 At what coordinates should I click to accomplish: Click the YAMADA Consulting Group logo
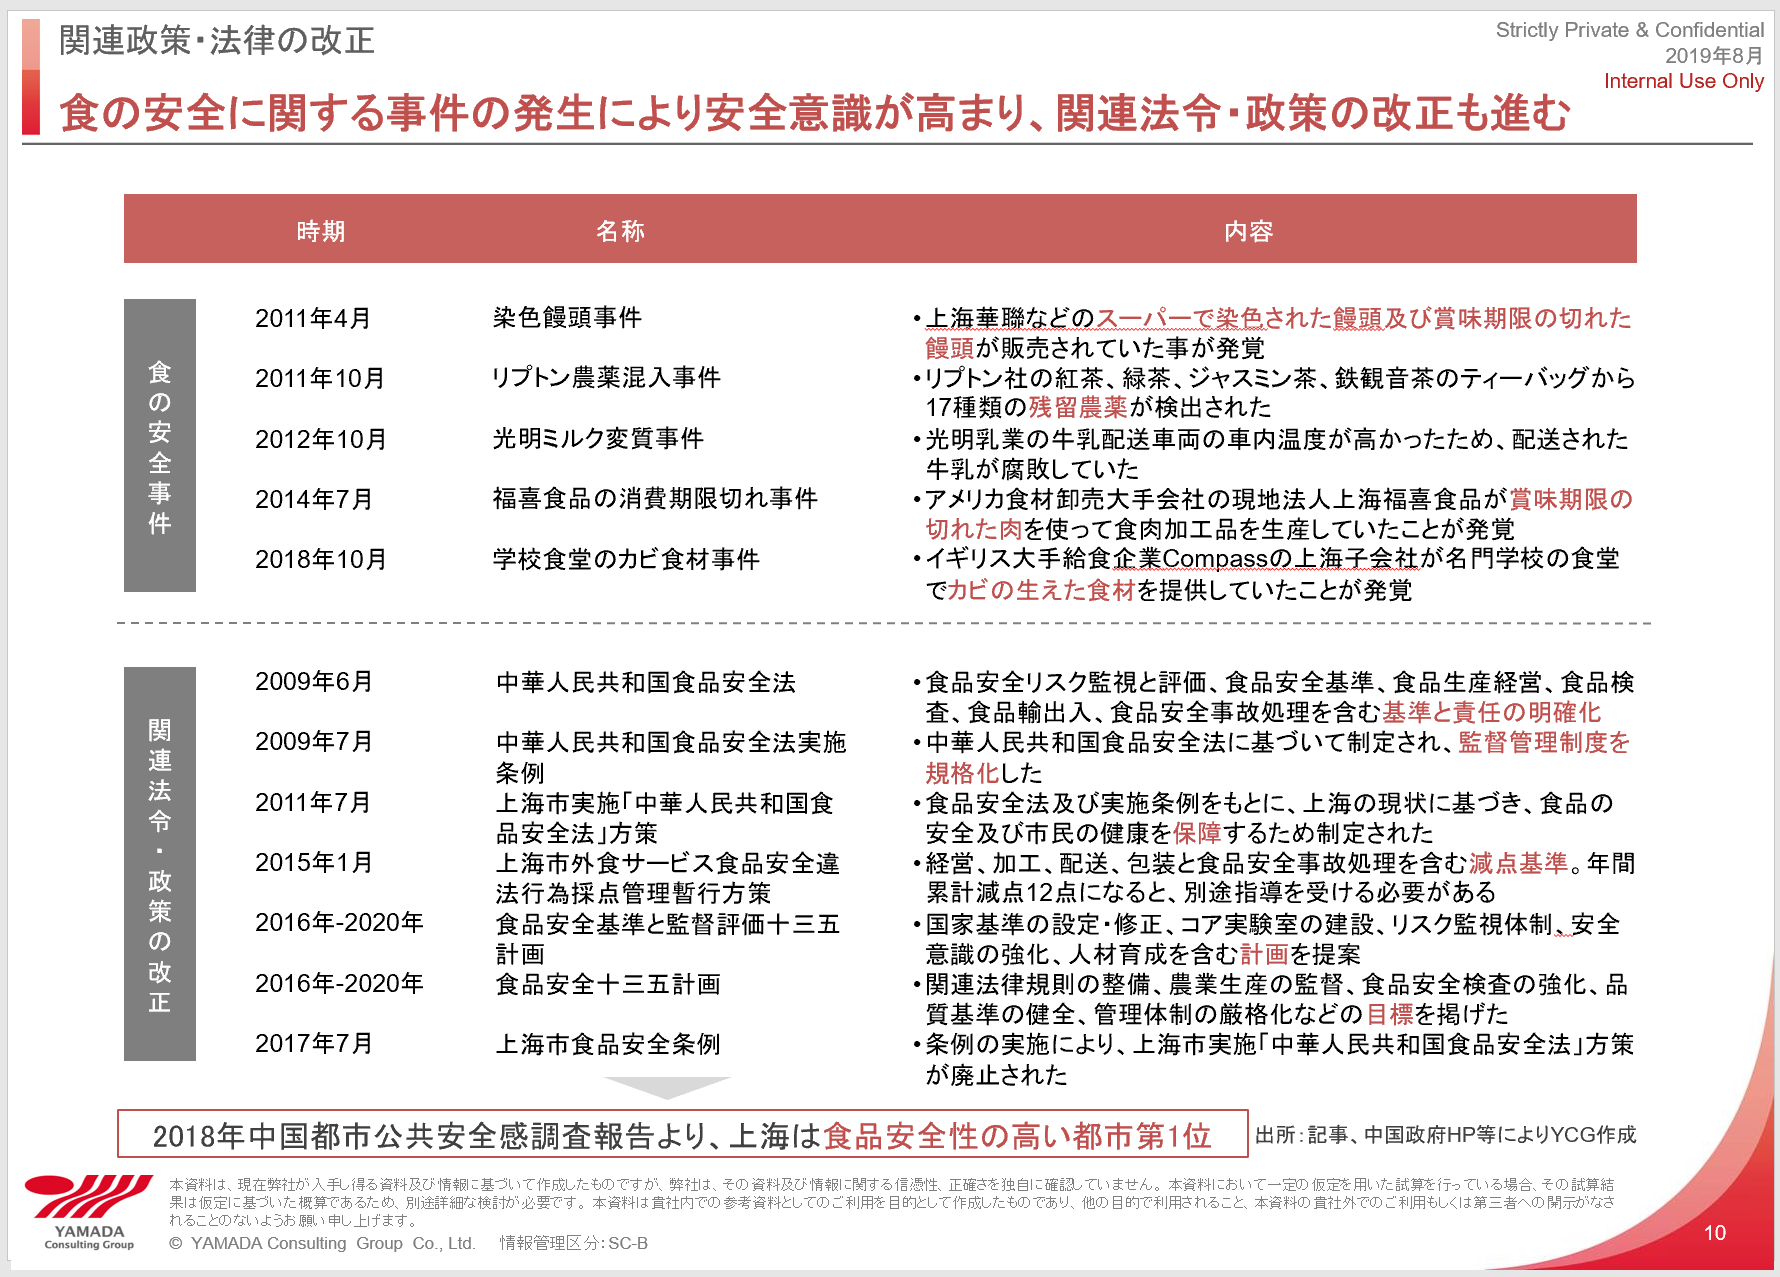pos(89,1212)
